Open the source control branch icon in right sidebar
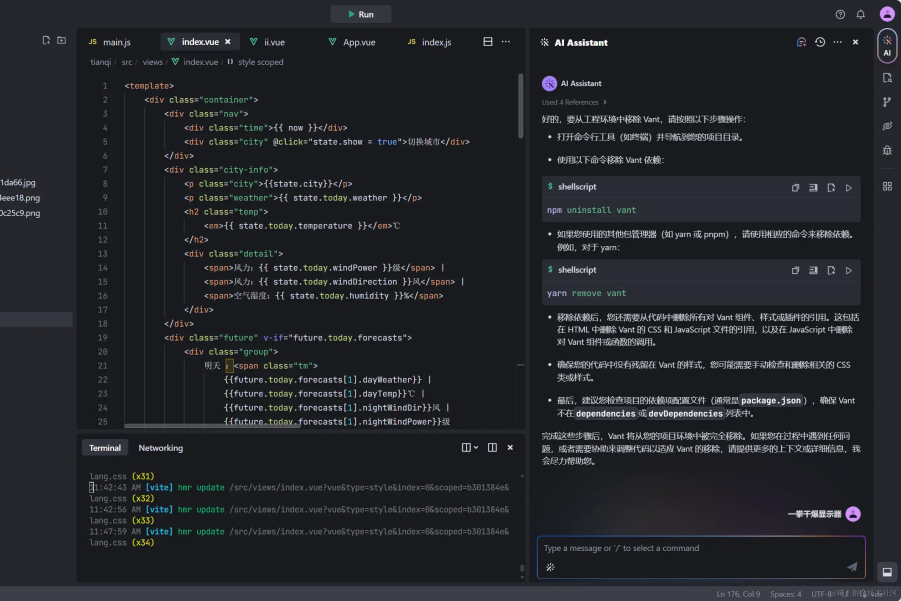Image resolution: width=901 pixels, height=601 pixels. (x=887, y=102)
